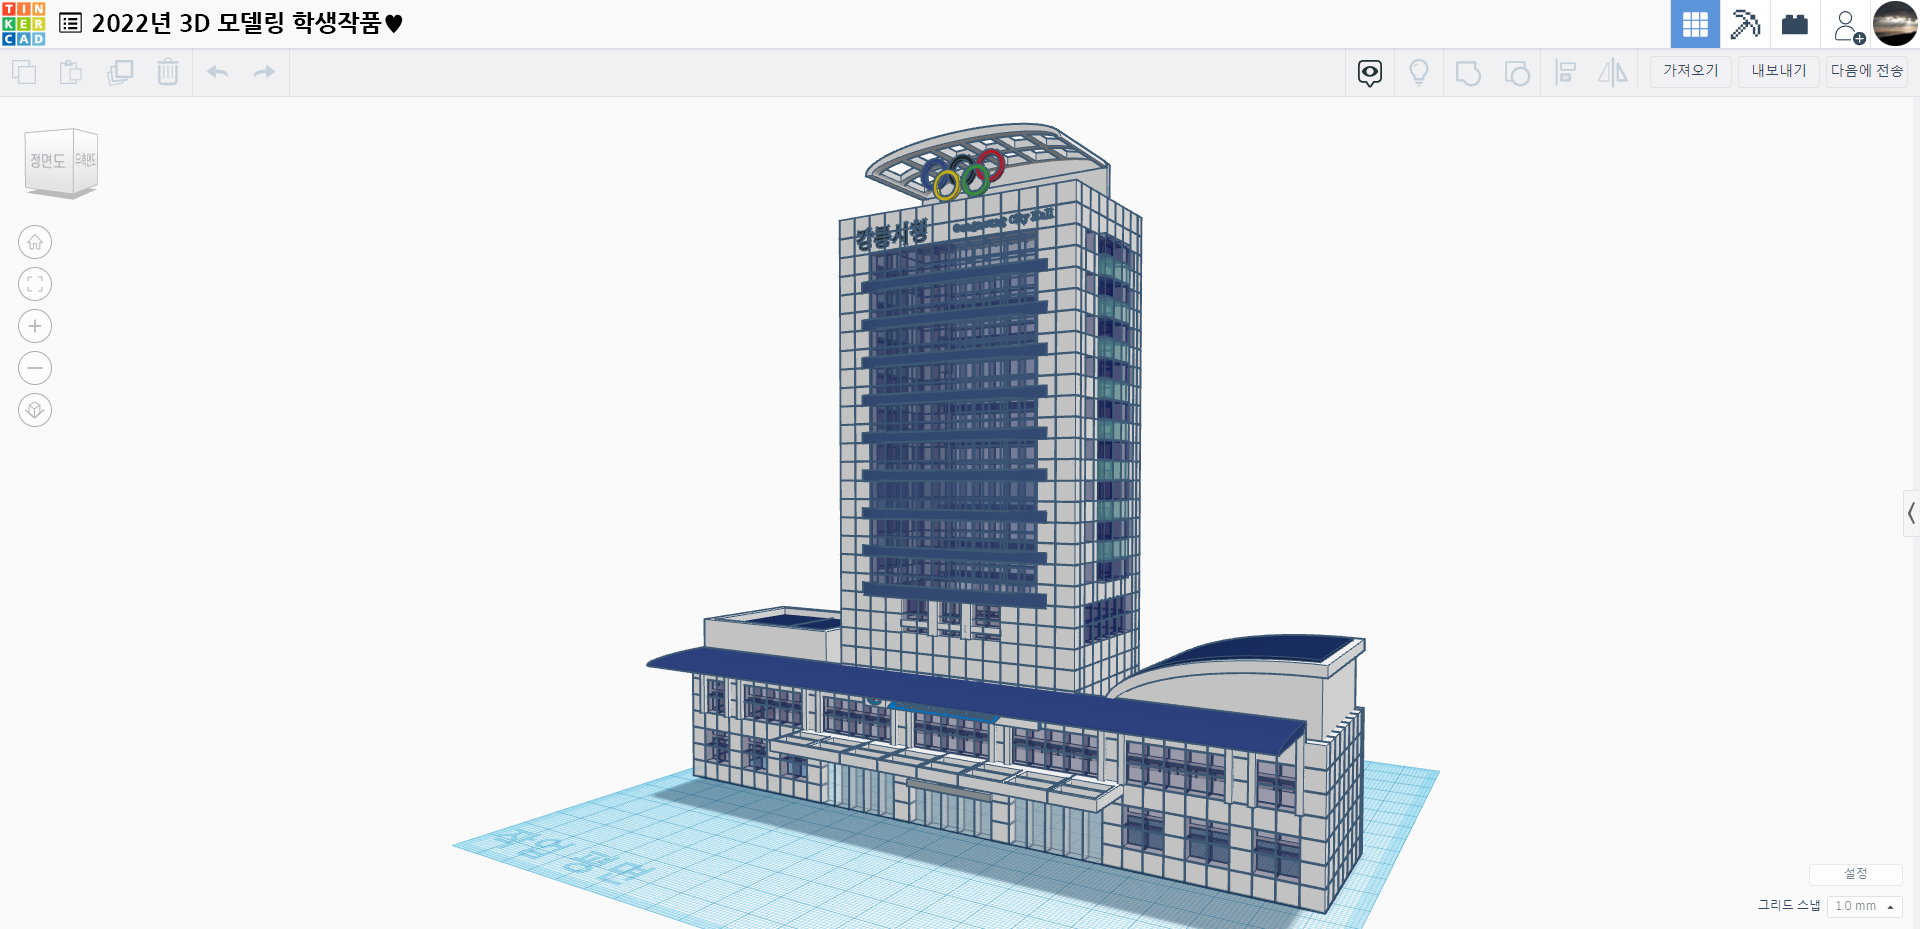Viewport: 1920px width, 929px height.
Task: Redo the last action
Action: (x=264, y=72)
